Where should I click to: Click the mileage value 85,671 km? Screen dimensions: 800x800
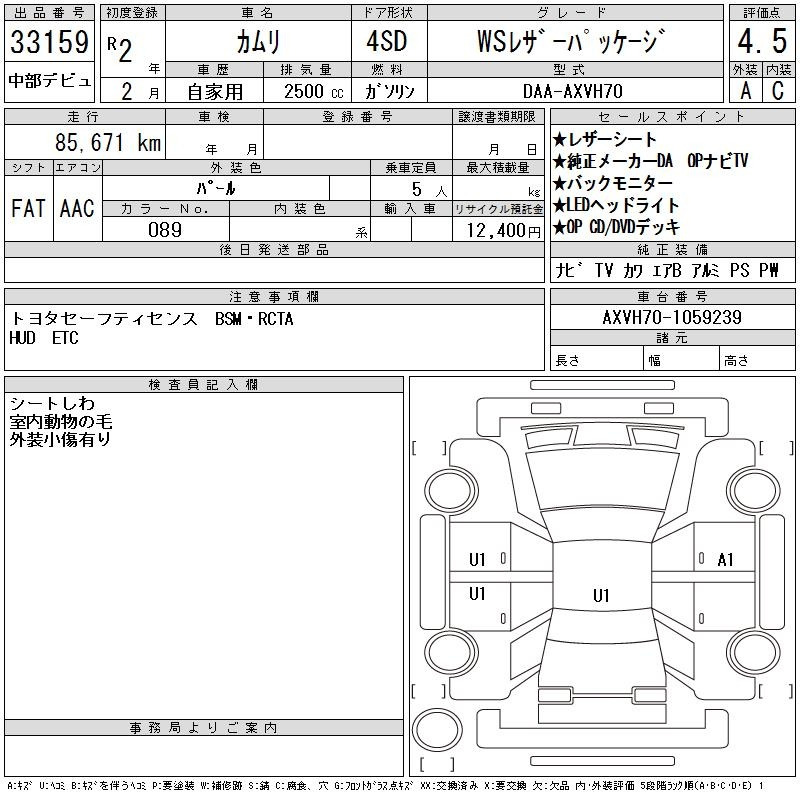108,143
